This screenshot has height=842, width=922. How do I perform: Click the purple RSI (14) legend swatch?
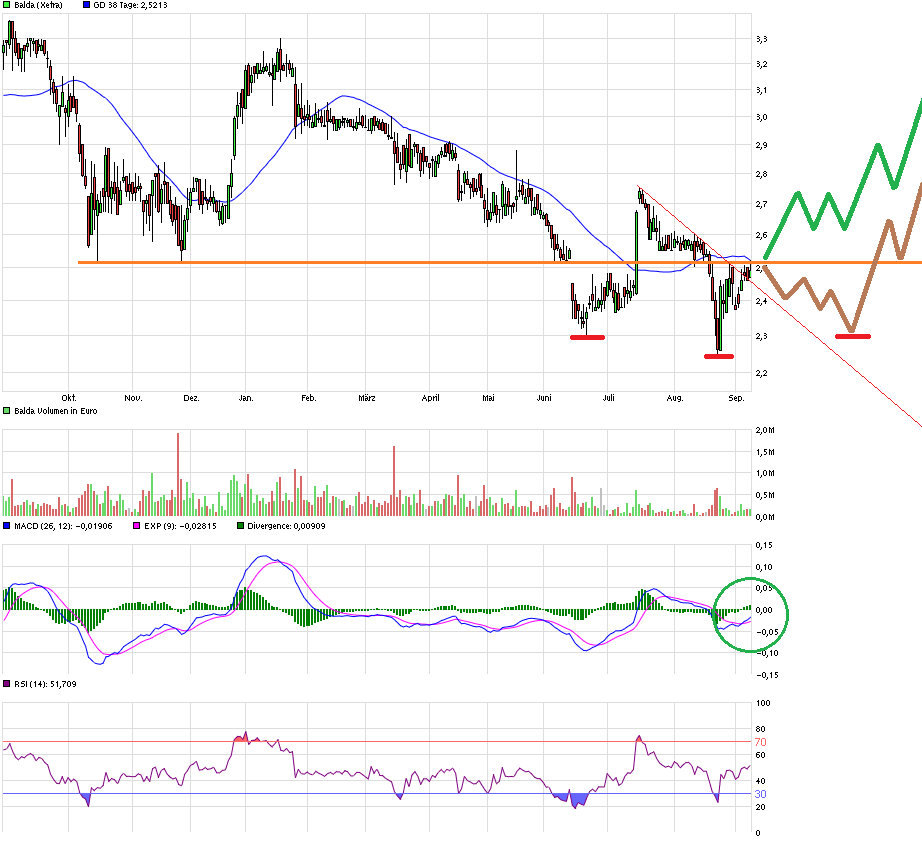7,684
